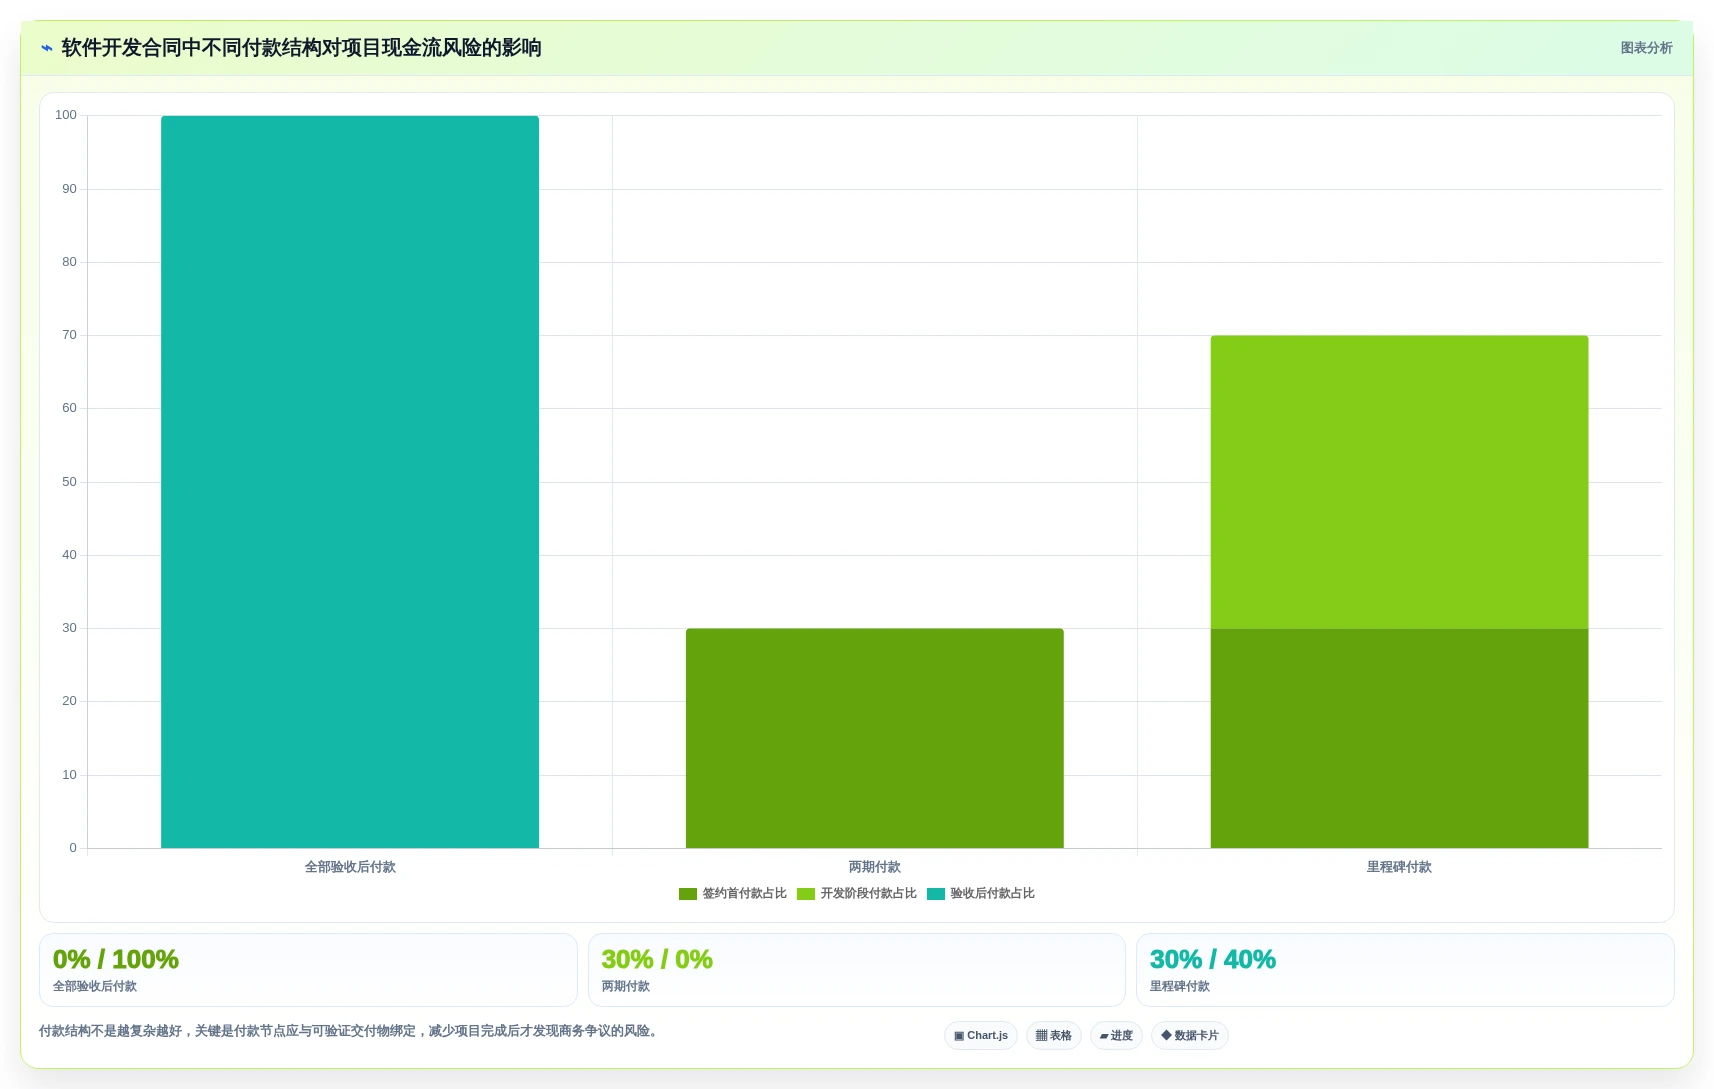Click the dark green 两期付款 bar

875,738
